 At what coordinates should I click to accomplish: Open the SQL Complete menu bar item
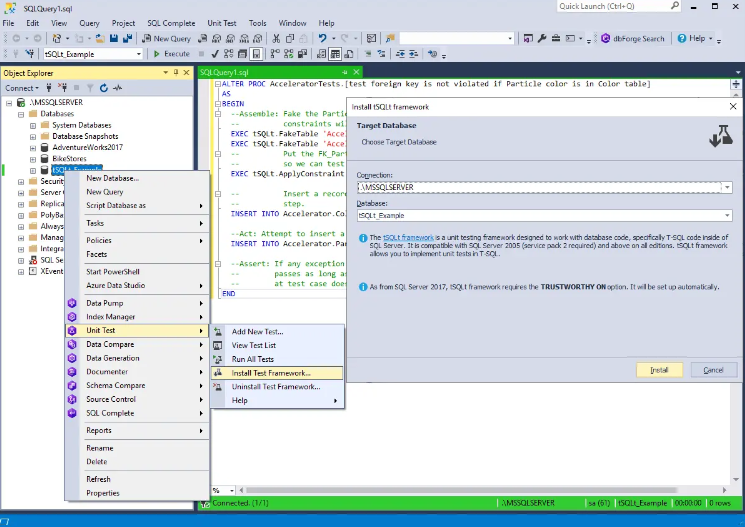point(171,23)
